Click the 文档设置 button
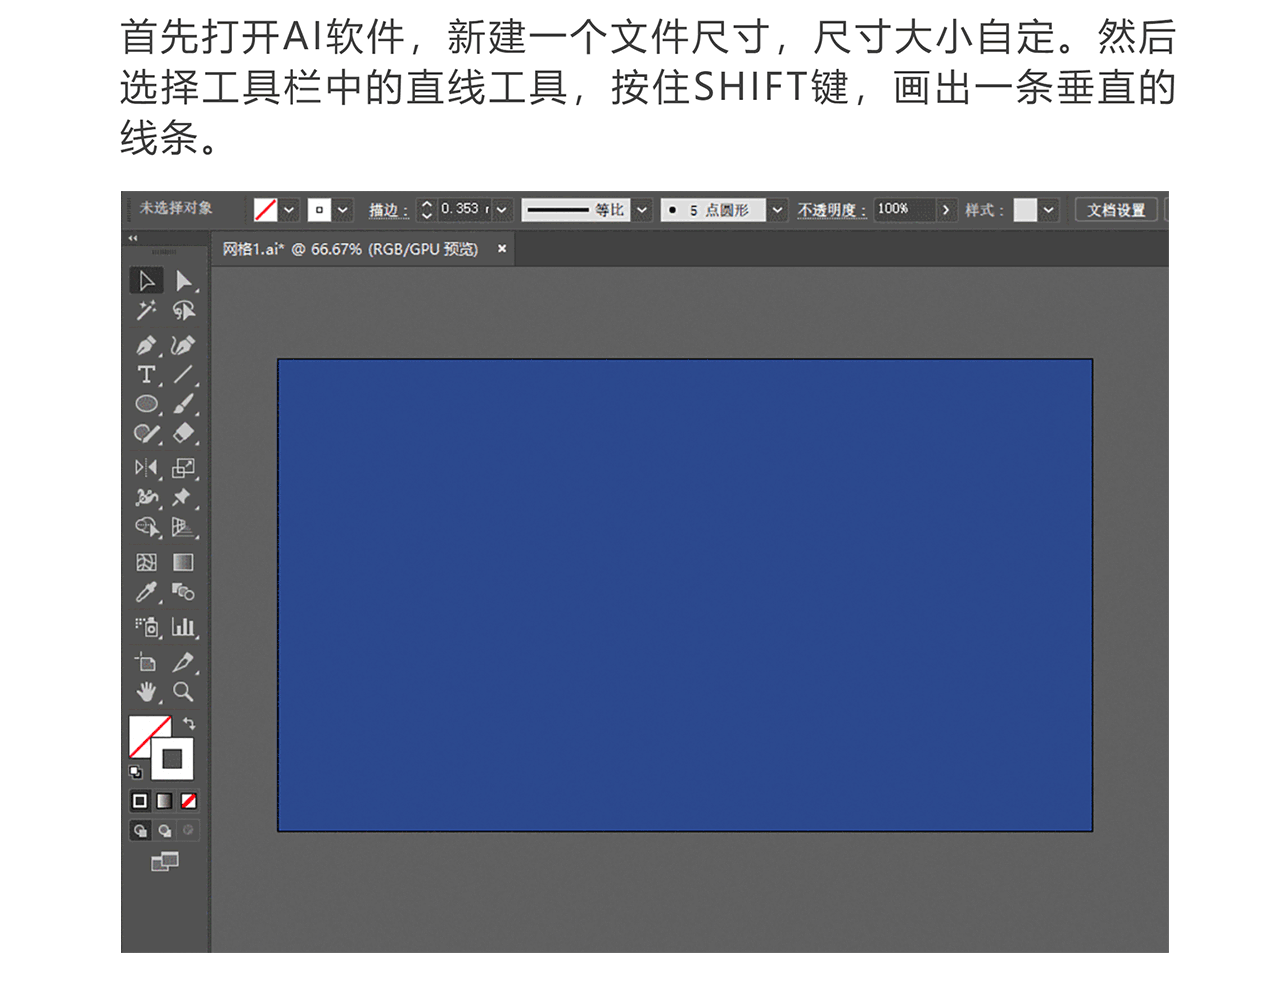The image size is (1280, 999). (x=1116, y=210)
